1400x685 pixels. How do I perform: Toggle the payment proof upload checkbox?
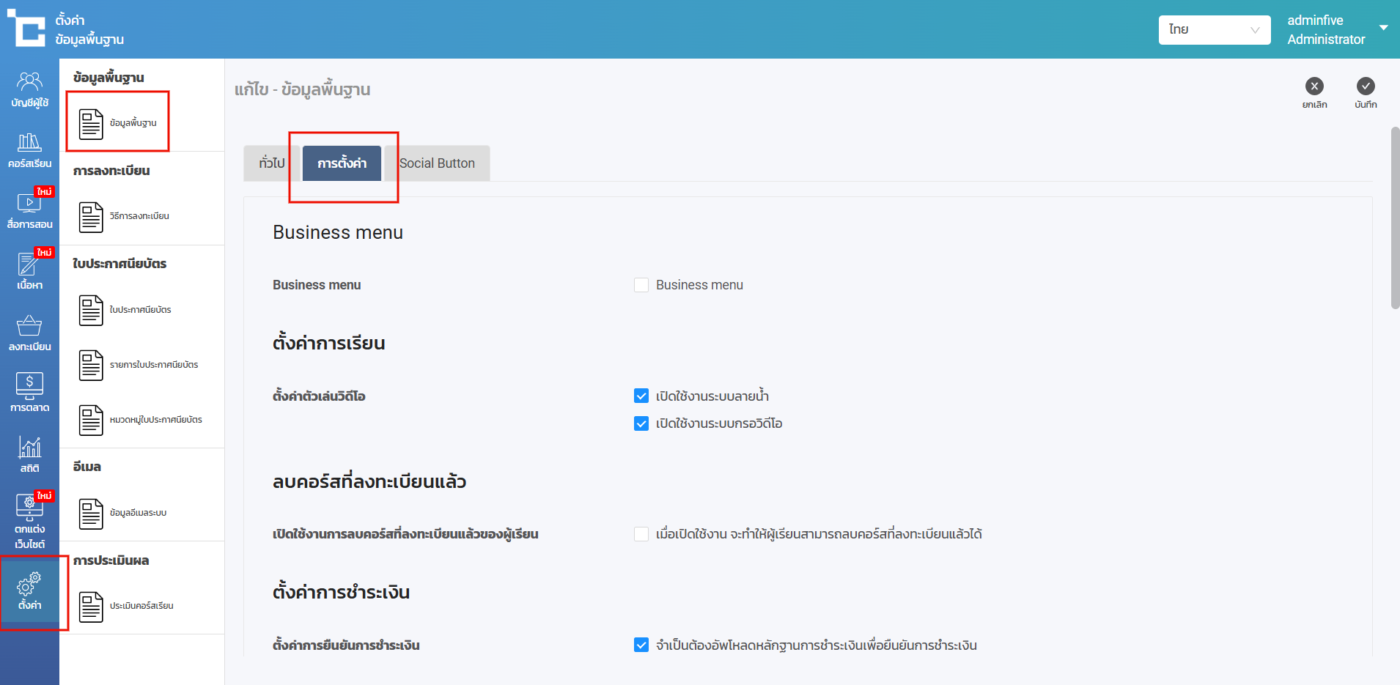(x=642, y=645)
